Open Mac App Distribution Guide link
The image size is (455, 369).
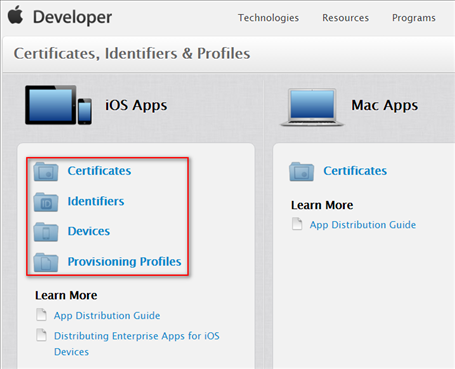click(x=363, y=225)
